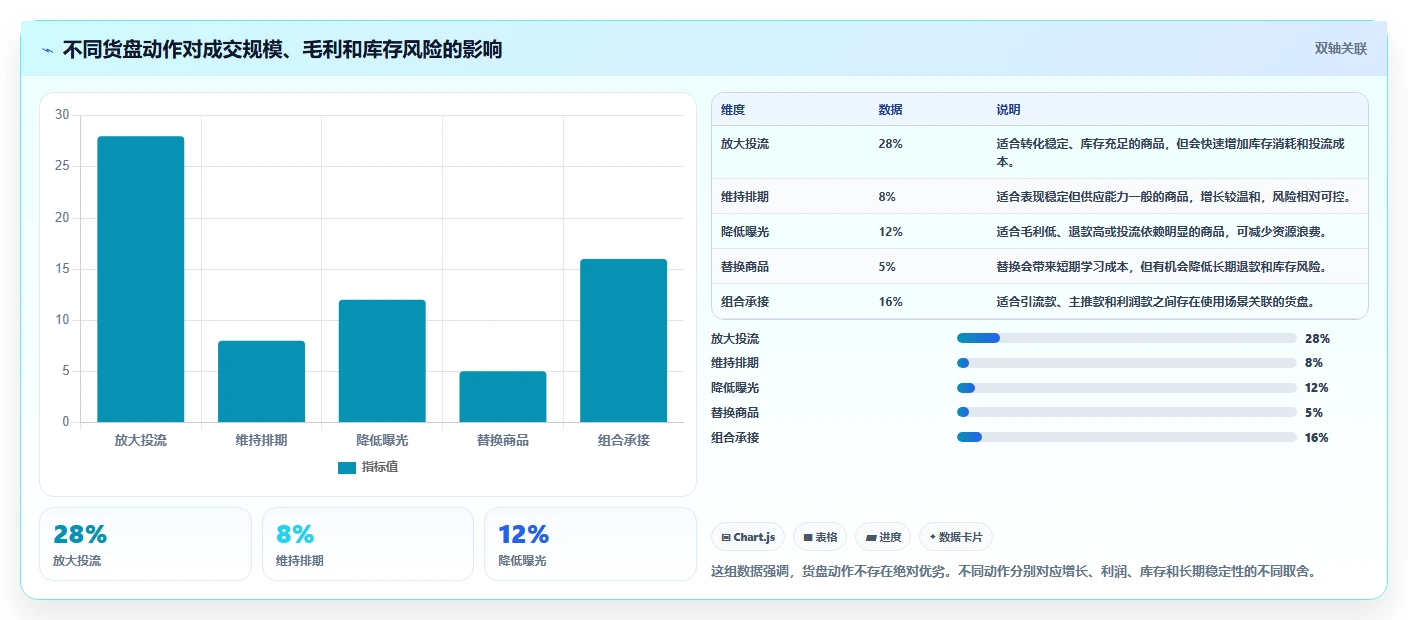Click the 替换商品 5% progress bar
Image resolution: width=1408 pixels, height=620 pixels.
pos(1127,412)
